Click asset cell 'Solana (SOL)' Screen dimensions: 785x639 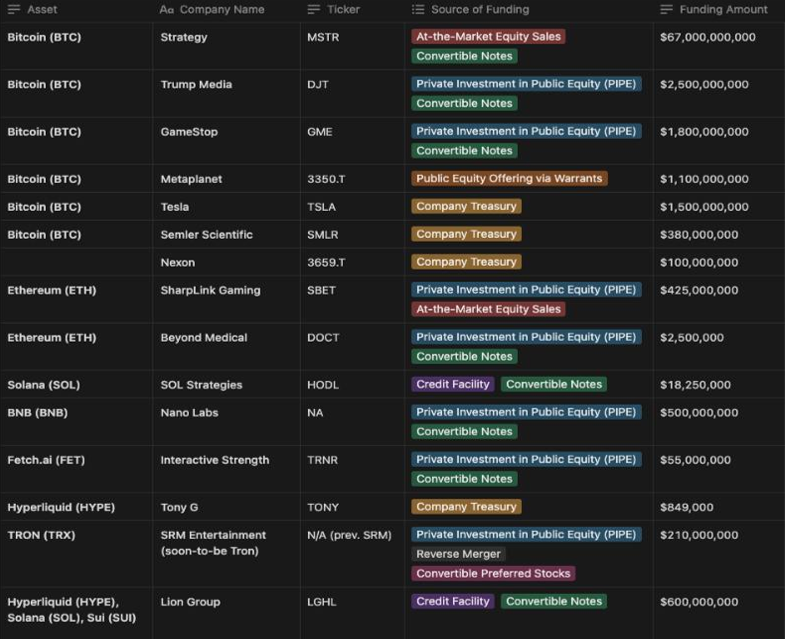click(x=44, y=385)
